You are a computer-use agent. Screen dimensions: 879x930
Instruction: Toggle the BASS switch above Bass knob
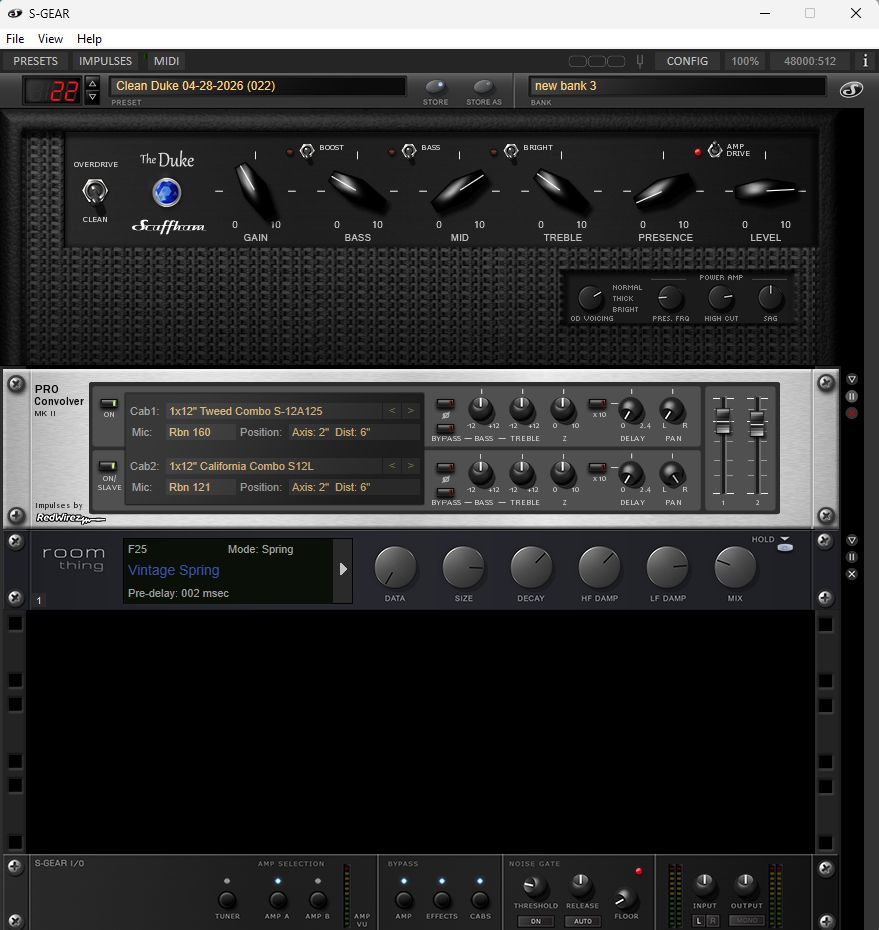pyautogui.click(x=409, y=151)
